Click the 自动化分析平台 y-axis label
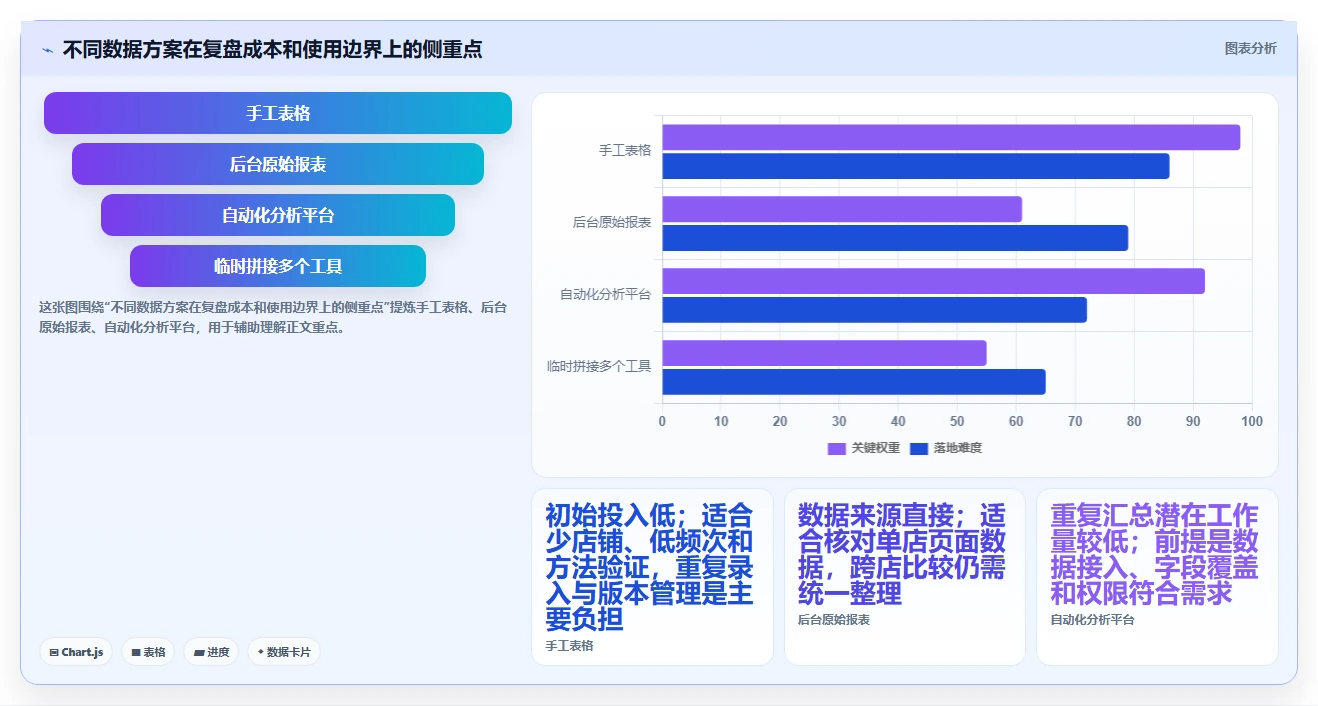The width and height of the screenshot is (1318, 706). pos(605,294)
